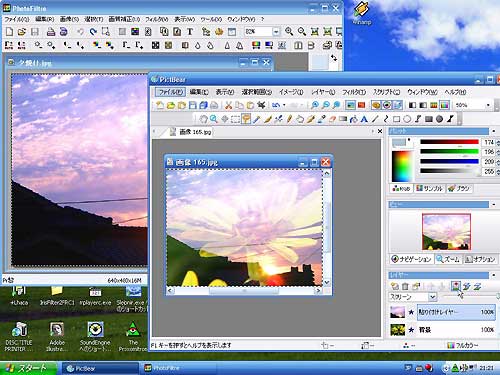Select the rectangular selection tool in PictBear
The image size is (500, 375).
[x=235, y=119]
